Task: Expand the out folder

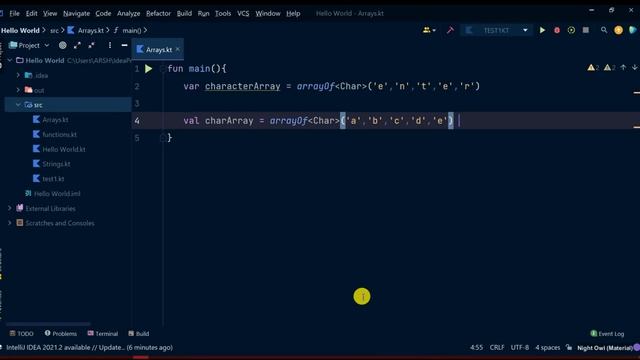Action: [18, 90]
